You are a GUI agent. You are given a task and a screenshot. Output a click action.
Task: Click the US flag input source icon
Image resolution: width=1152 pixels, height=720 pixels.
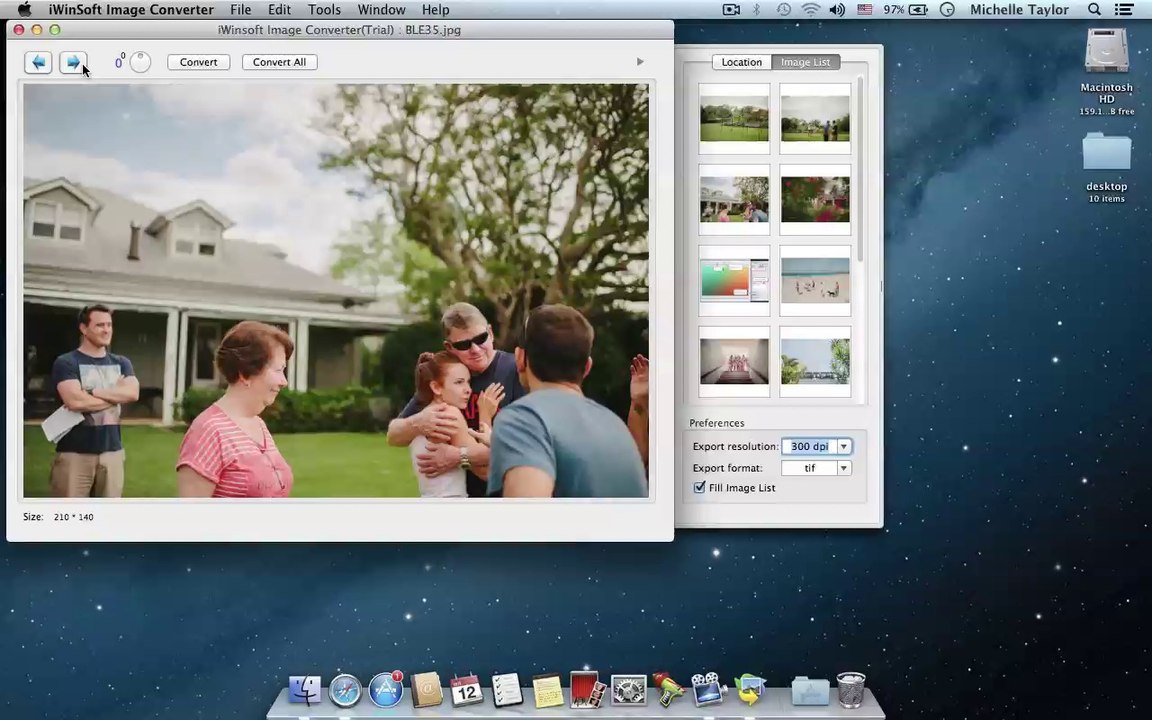(865, 10)
